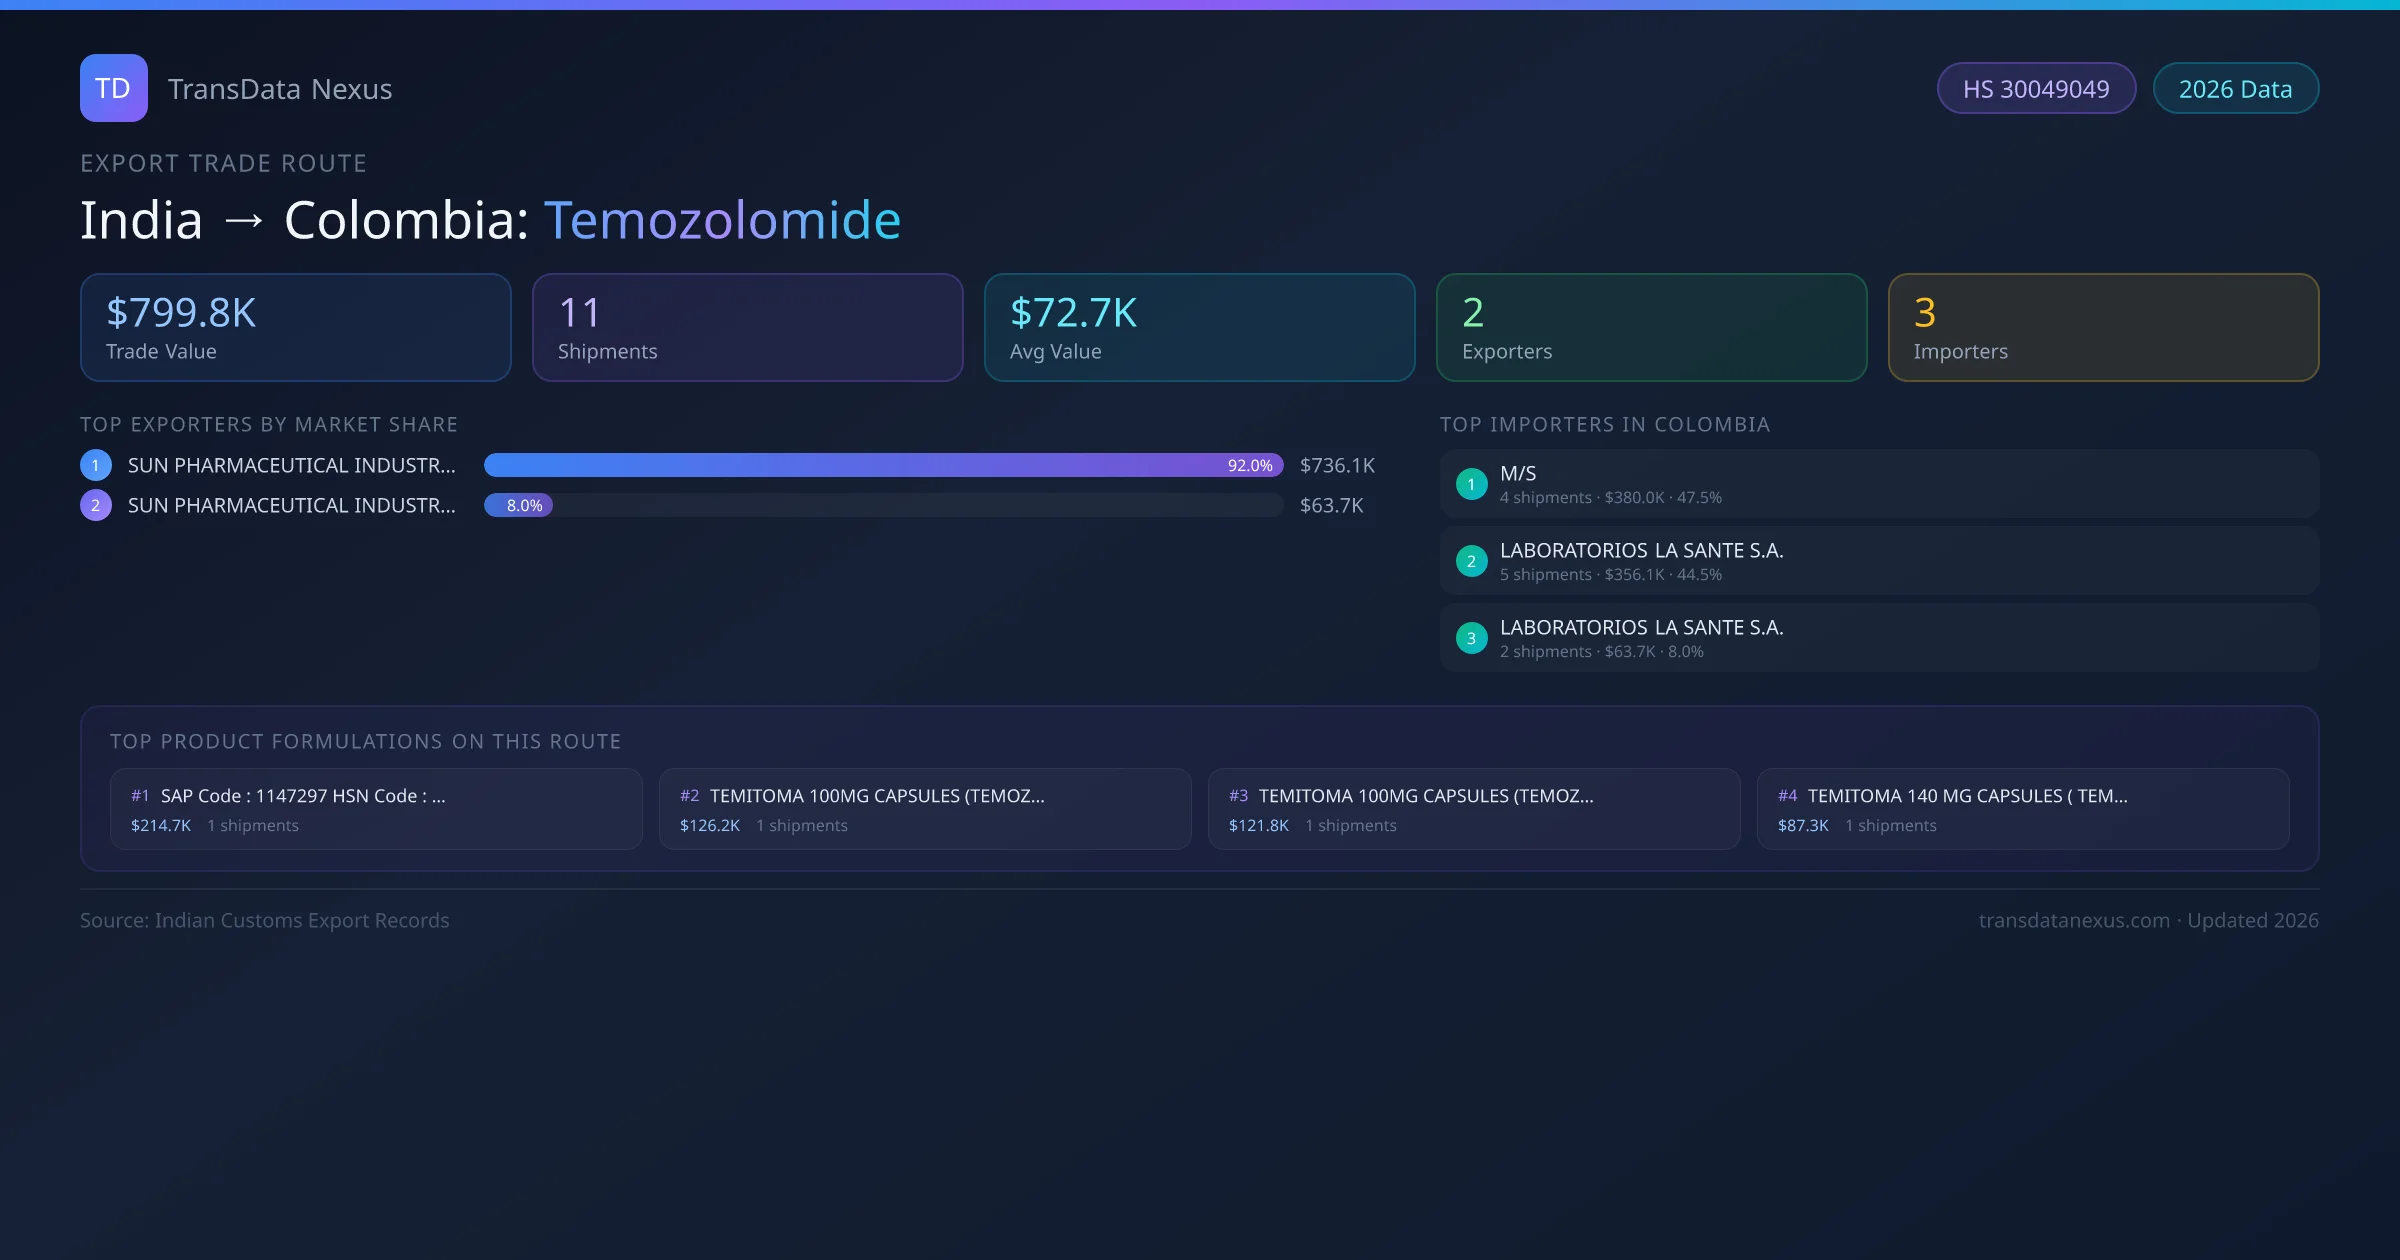Image resolution: width=2400 pixels, height=1260 pixels.
Task: Open the HS 30049049 code filter
Action: coord(2036,88)
